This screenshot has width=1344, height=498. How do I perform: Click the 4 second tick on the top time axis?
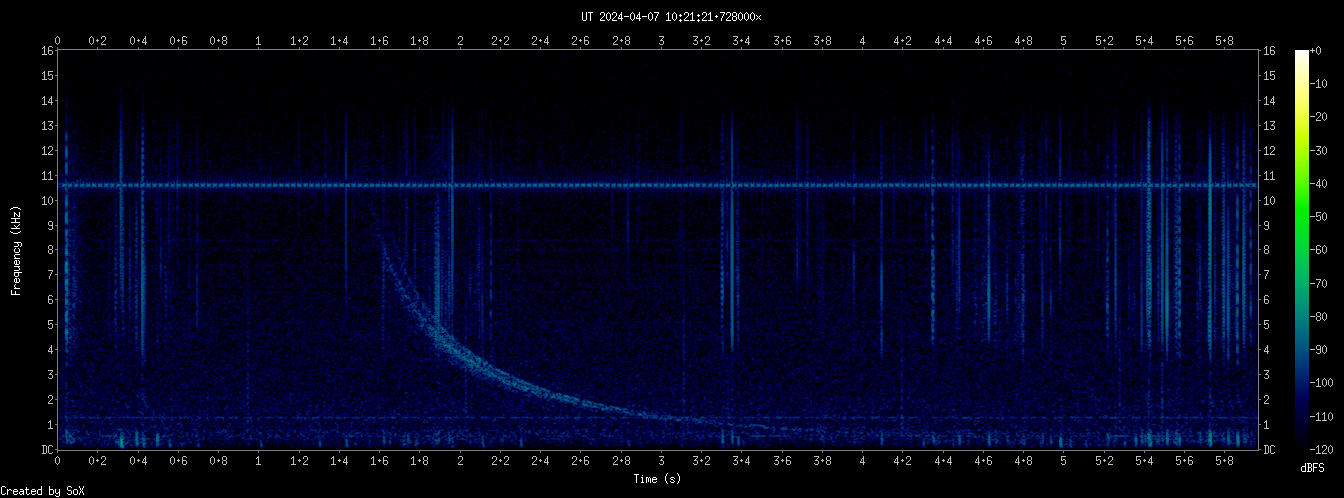pos(862,41)
